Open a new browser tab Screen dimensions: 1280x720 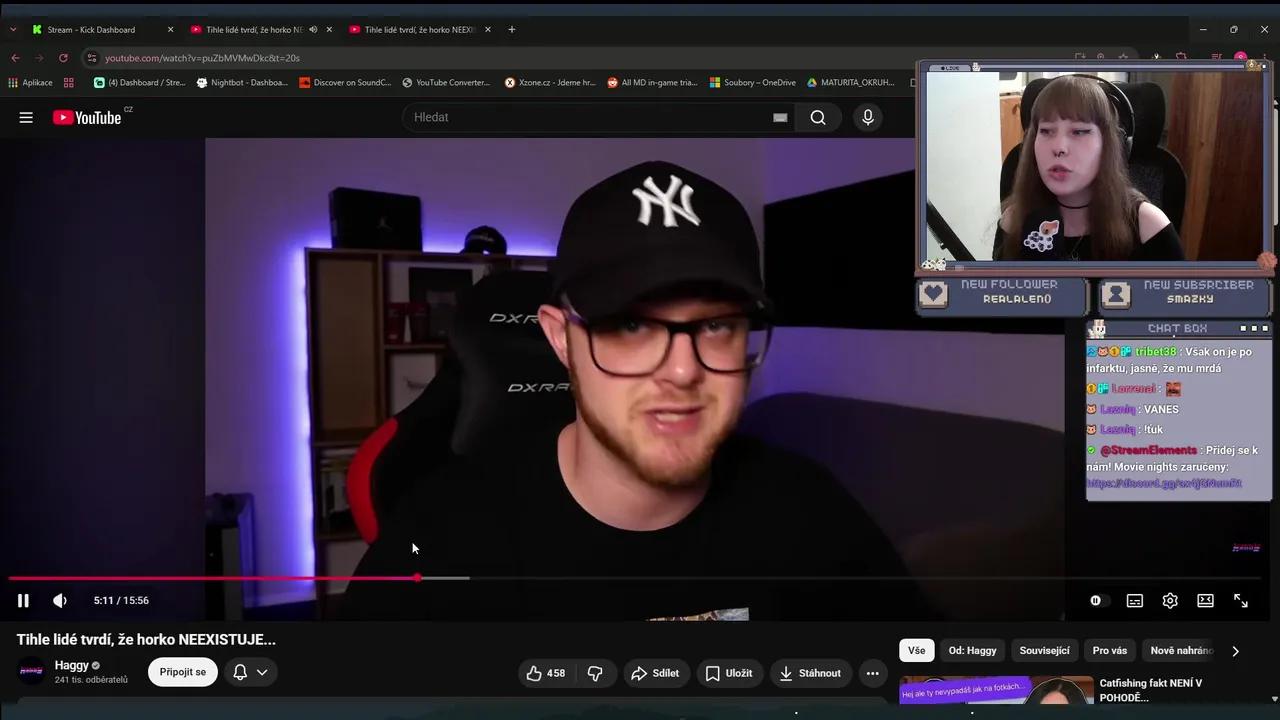(512, 30)
